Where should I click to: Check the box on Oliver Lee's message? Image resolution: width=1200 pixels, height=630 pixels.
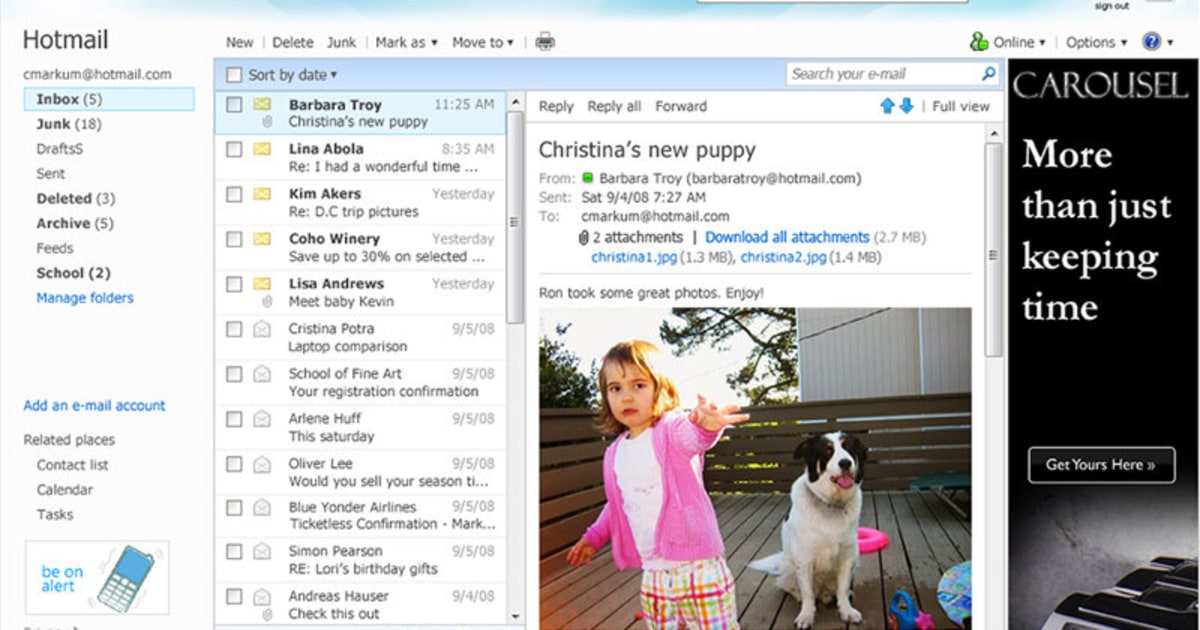click(x=234, y=464)
